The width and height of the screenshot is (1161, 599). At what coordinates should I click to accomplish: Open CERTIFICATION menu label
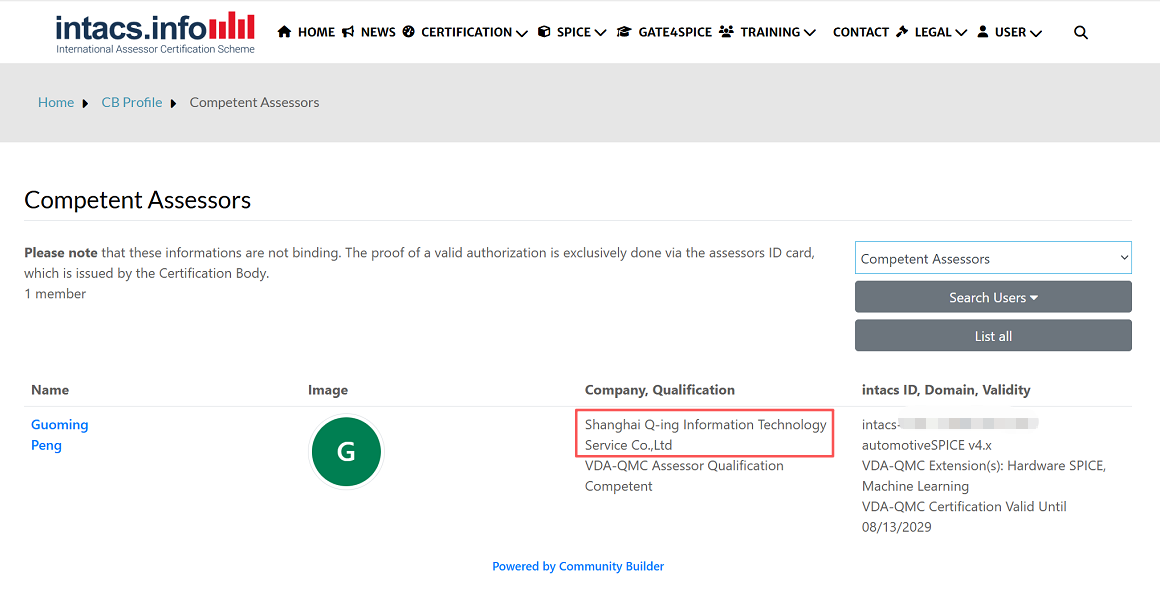pyautogui.click(x=466, y=32)
